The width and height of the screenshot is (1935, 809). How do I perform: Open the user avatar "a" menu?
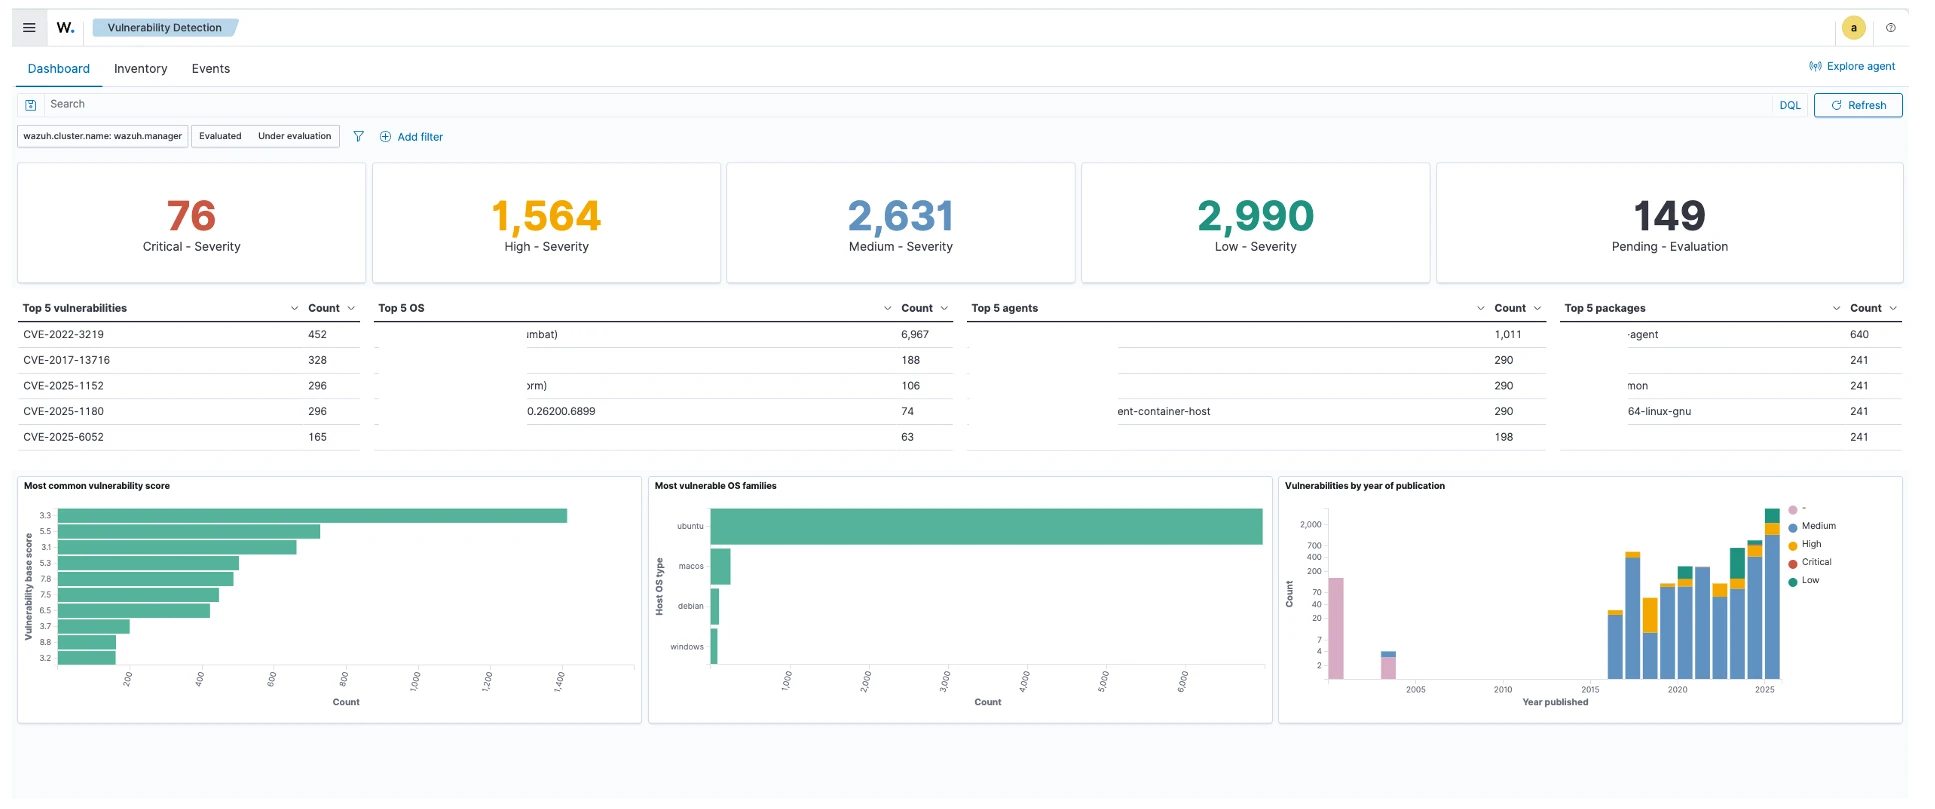[x=1853, y=28]
